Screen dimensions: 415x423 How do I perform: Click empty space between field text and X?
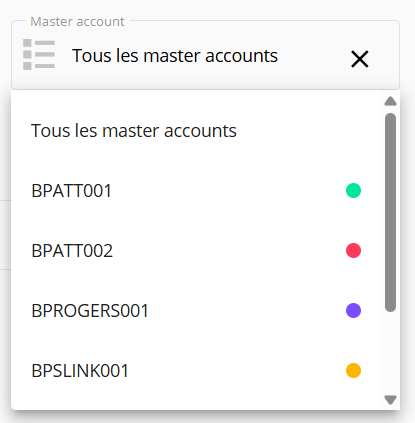pos(314,57)
